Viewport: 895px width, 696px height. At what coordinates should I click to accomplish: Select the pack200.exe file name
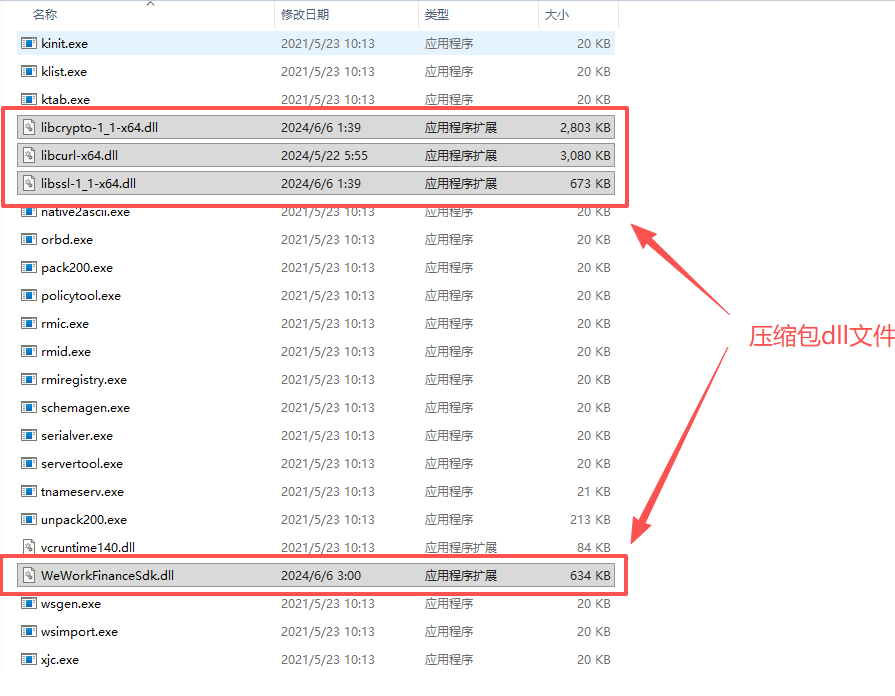pyautogui.click(x=77, y=267)
